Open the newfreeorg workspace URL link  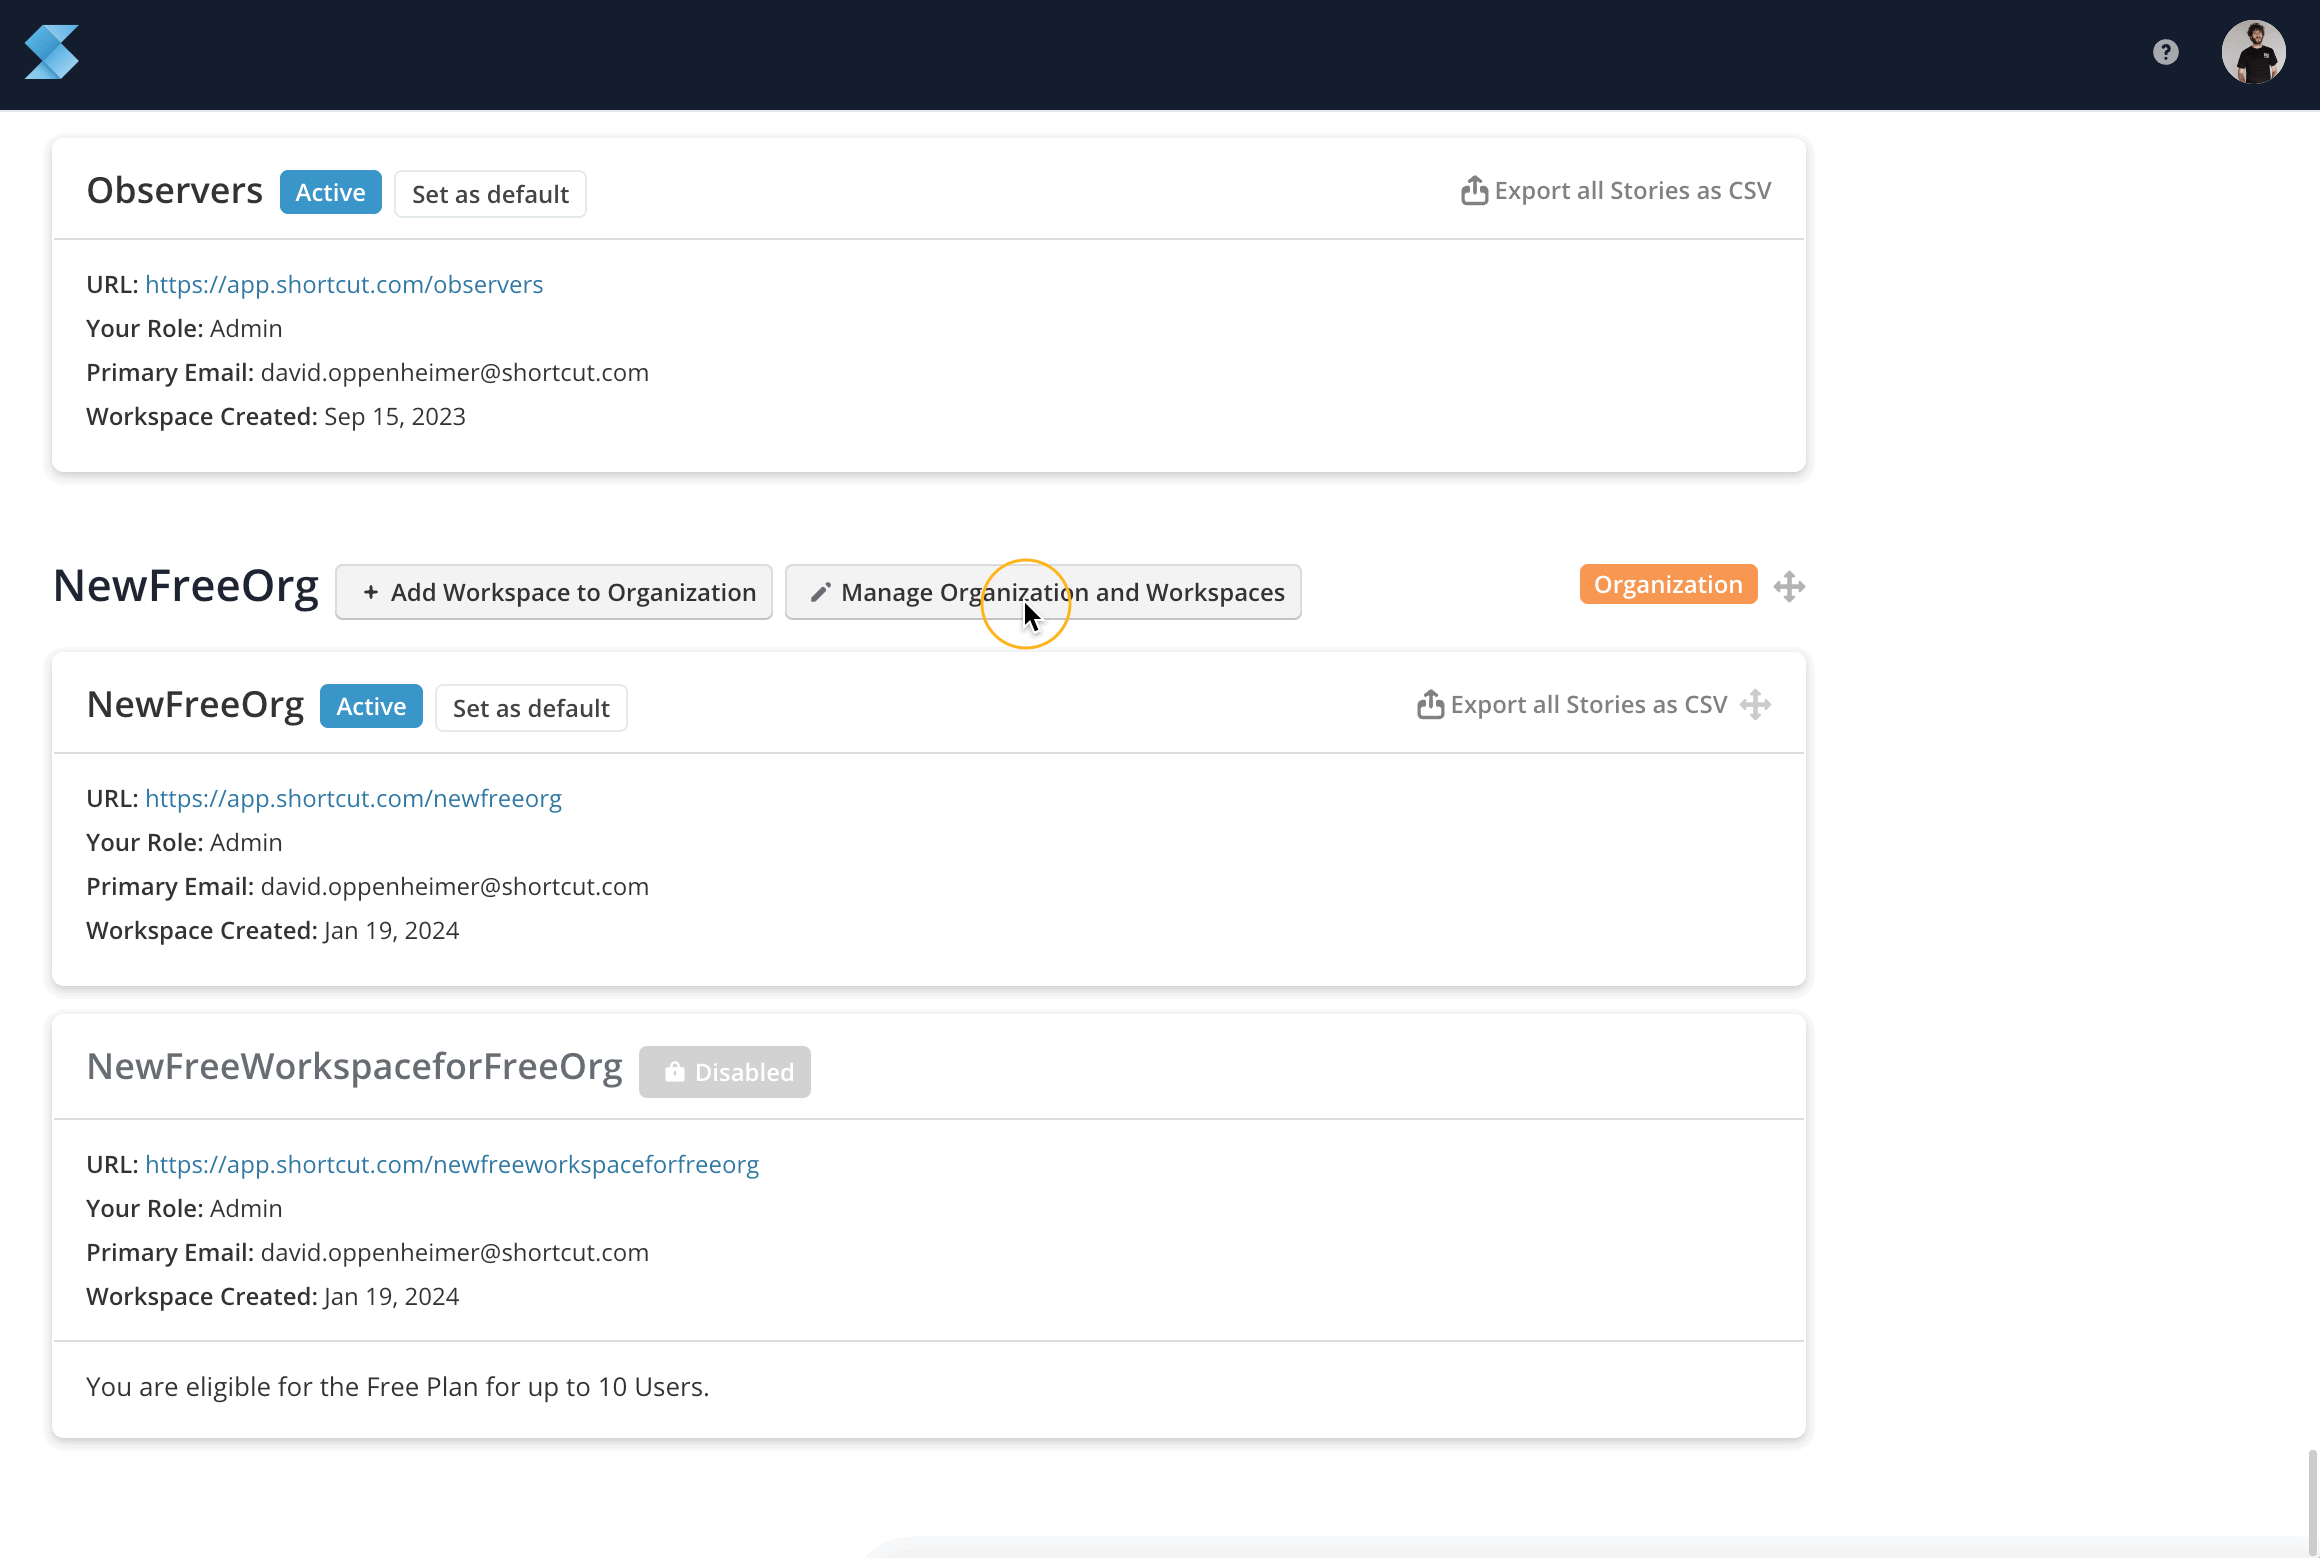point(353,799)
